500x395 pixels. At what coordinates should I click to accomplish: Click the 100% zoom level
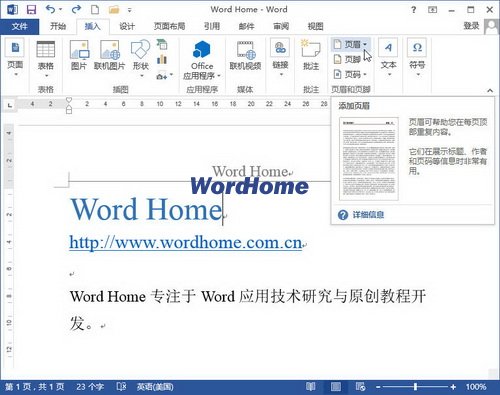pyautogui.click(x=476, y=387)
